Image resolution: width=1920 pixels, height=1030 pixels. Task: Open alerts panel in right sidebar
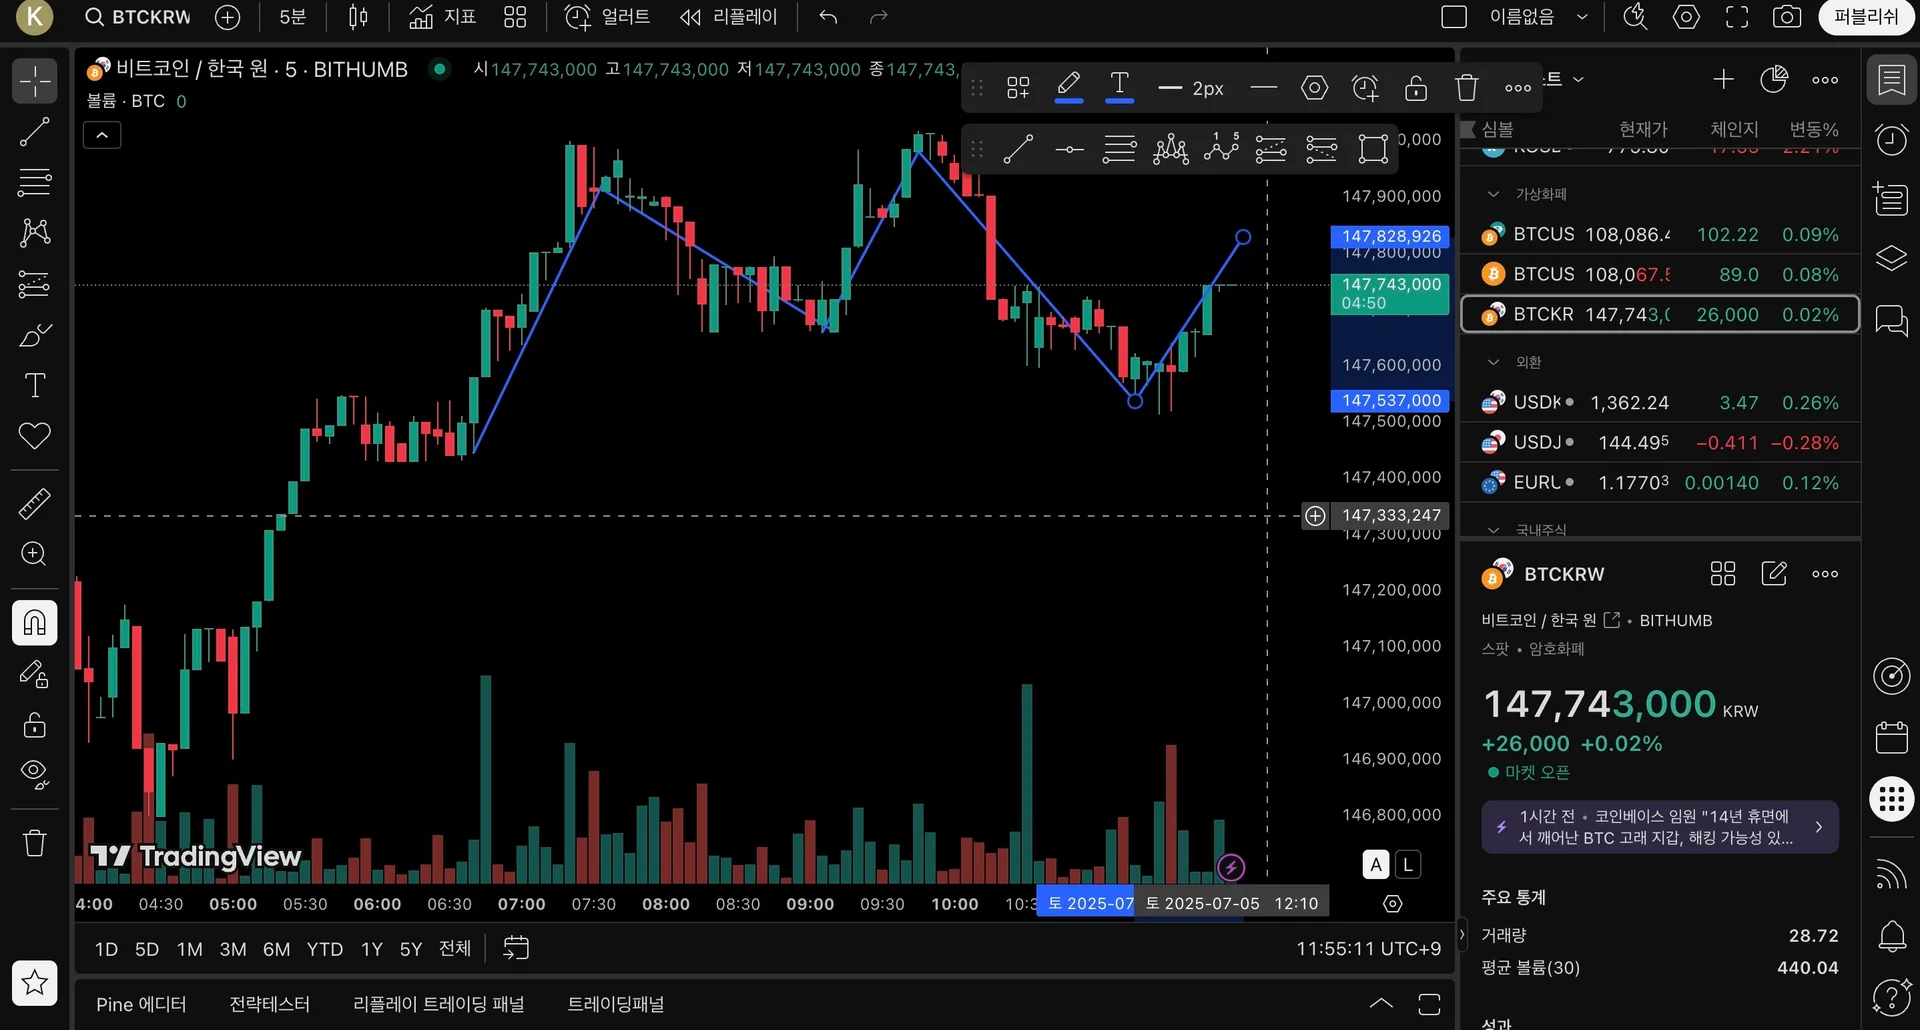tap(1891, 139)
